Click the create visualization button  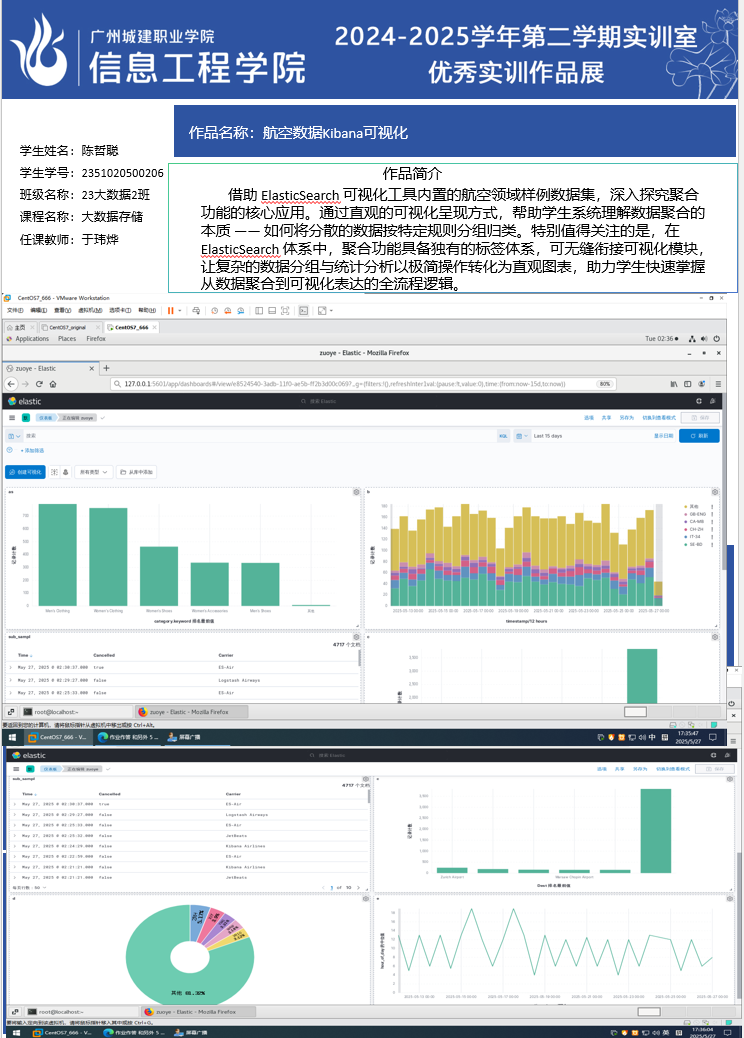tap(25, 471)
